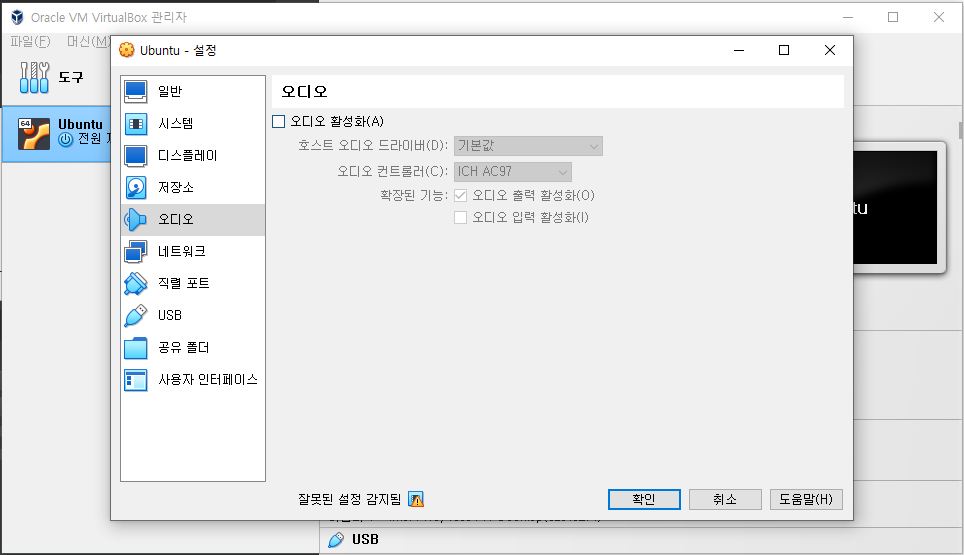Toggle 오디오 입력 활성화(I) checkbox

click(460, 218)
